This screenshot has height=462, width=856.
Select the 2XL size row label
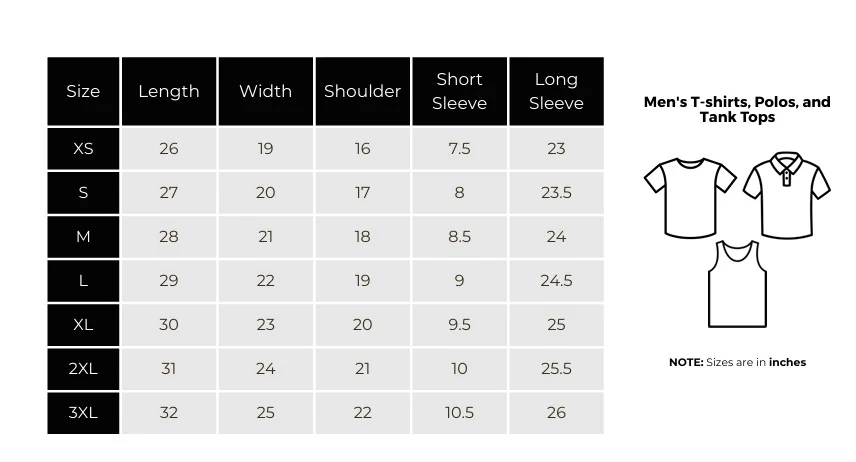point(83,368)
